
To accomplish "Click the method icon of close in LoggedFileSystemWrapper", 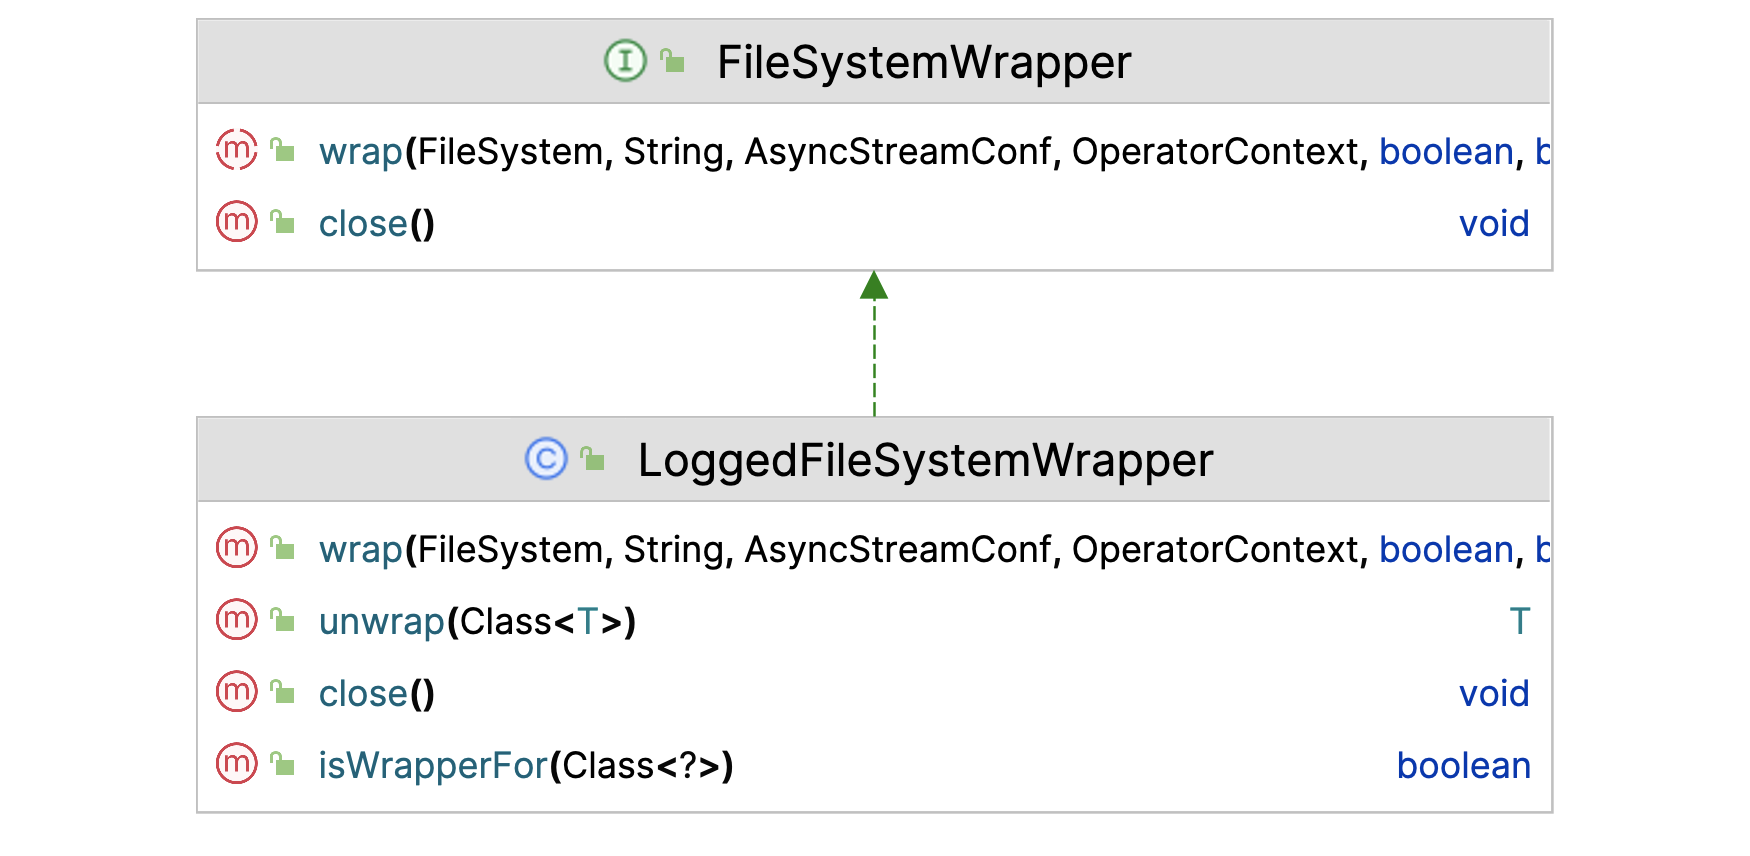I will [237, 692].
